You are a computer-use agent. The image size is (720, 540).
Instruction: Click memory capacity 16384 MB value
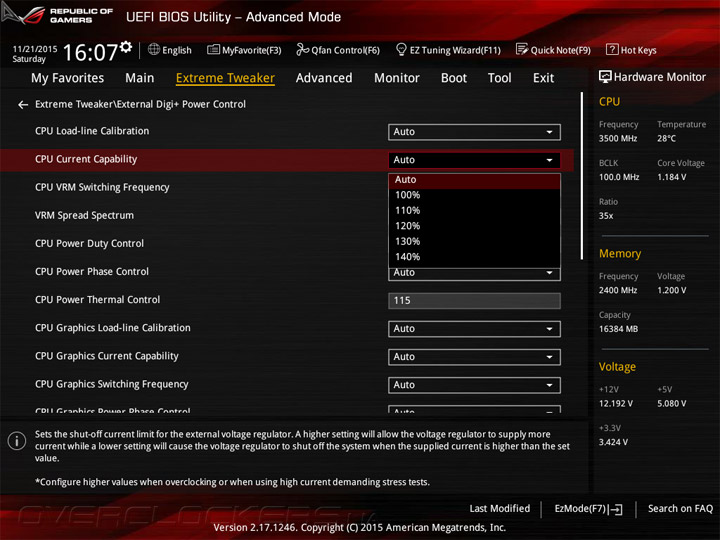click(618, 329)
